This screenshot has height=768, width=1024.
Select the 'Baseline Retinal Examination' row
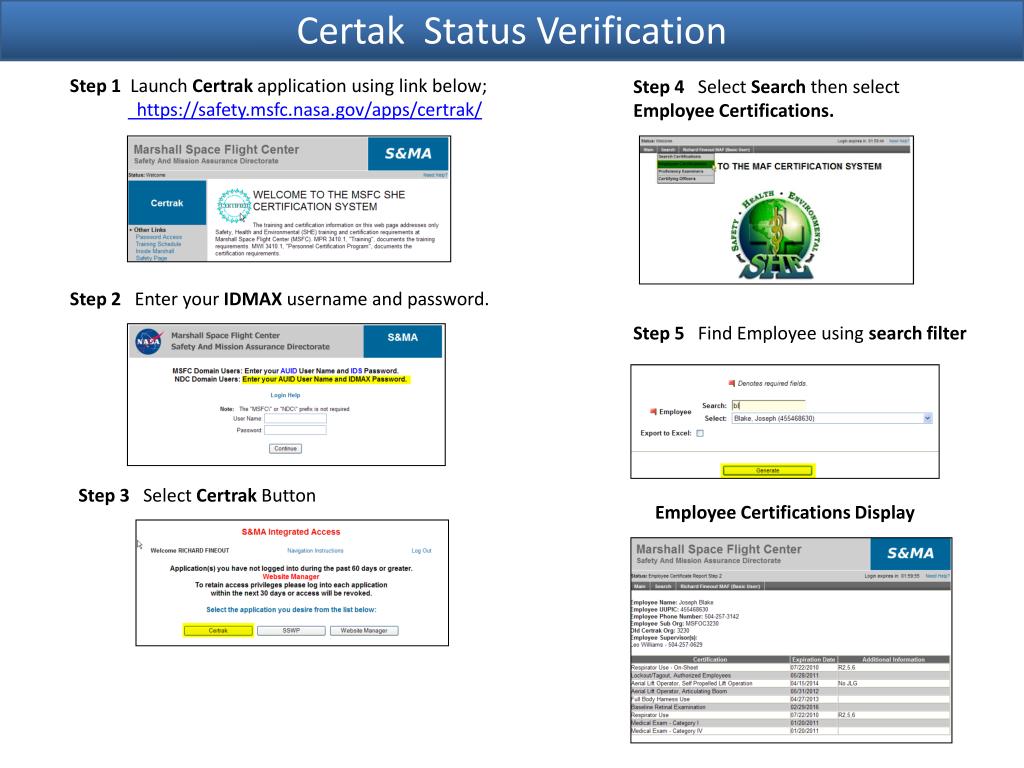pyautogui.click(x=790, y=707)
